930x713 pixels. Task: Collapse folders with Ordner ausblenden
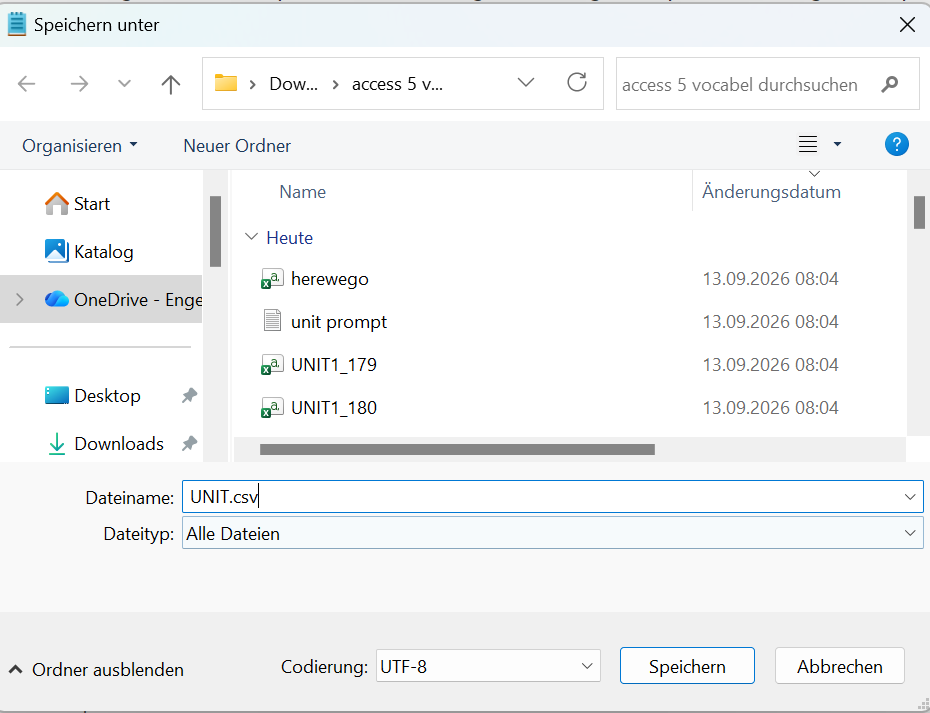pos(96,669)
